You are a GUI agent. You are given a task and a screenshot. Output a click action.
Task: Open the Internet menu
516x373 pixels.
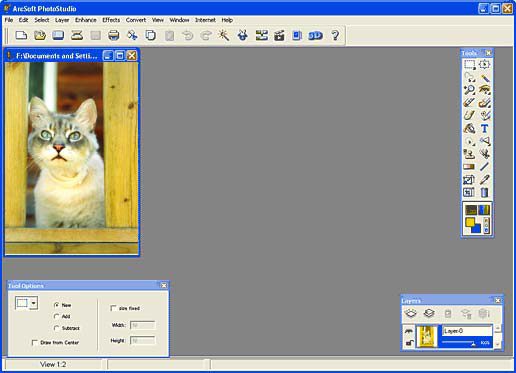tap(205, 20)
